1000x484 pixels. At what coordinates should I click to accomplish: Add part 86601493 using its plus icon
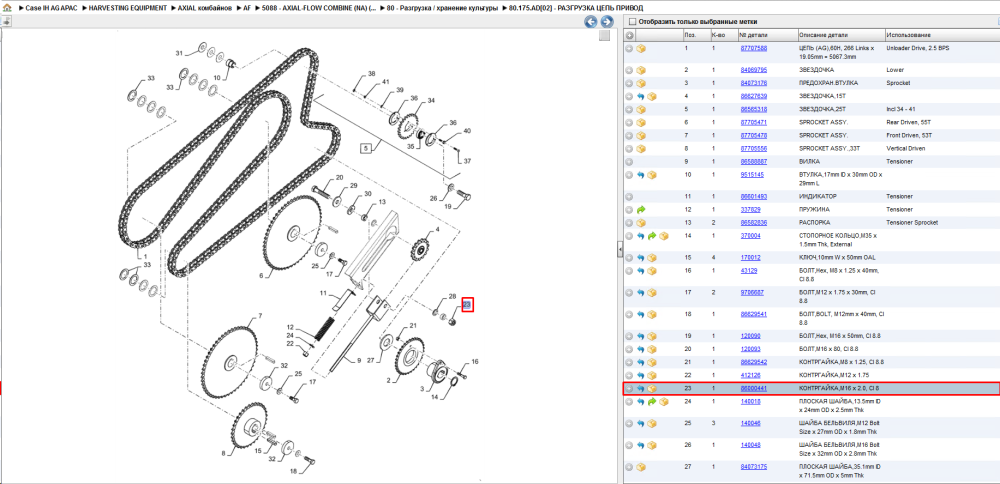coord(629,196)
